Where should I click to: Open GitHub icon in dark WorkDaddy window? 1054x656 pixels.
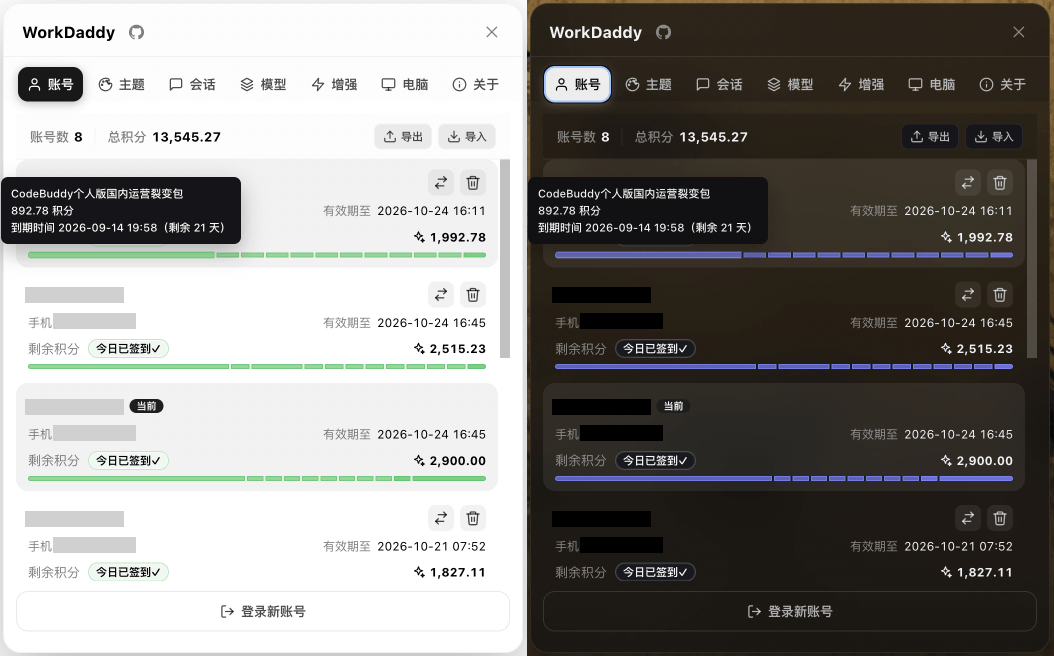click(663, 32)
